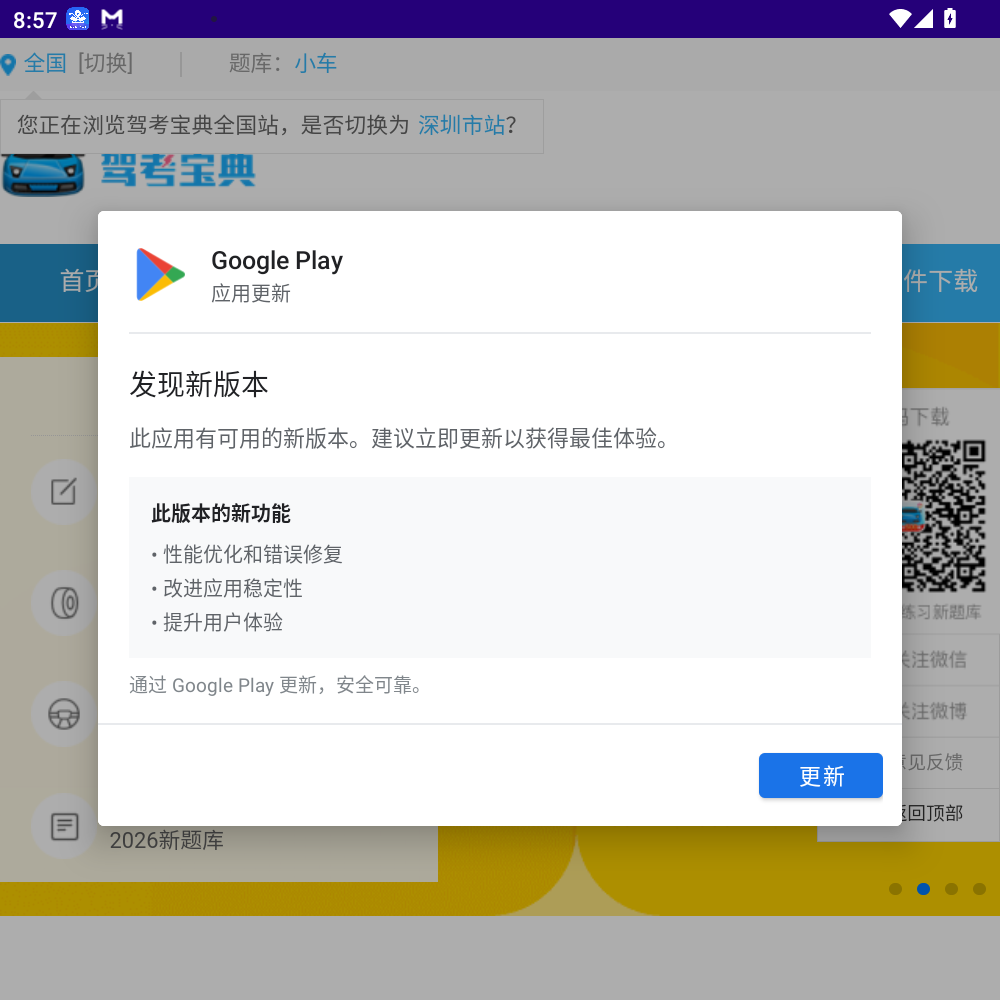Click the pencil edit circle icon
1000x1000 pixels.
64,491
